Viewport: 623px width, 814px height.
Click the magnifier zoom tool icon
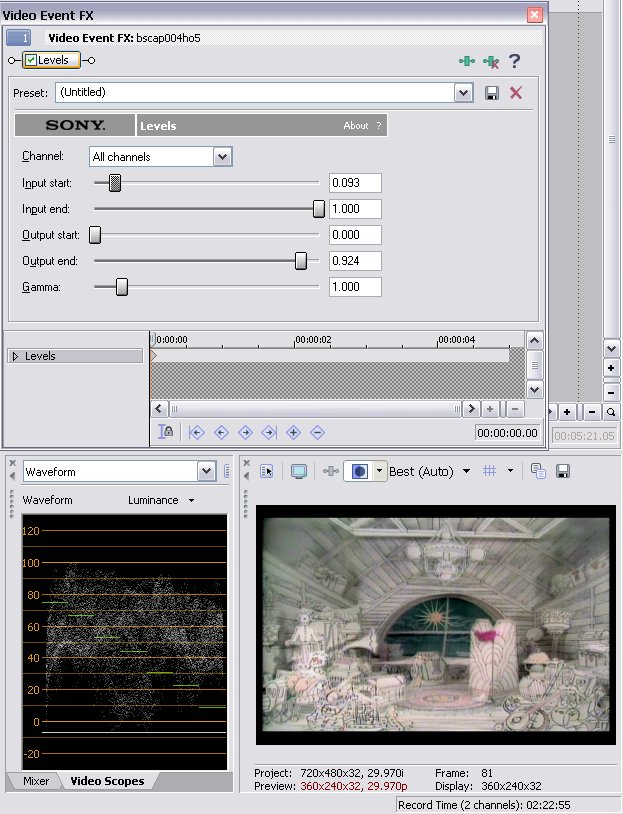pyautogui.click(x=611, y=412)
